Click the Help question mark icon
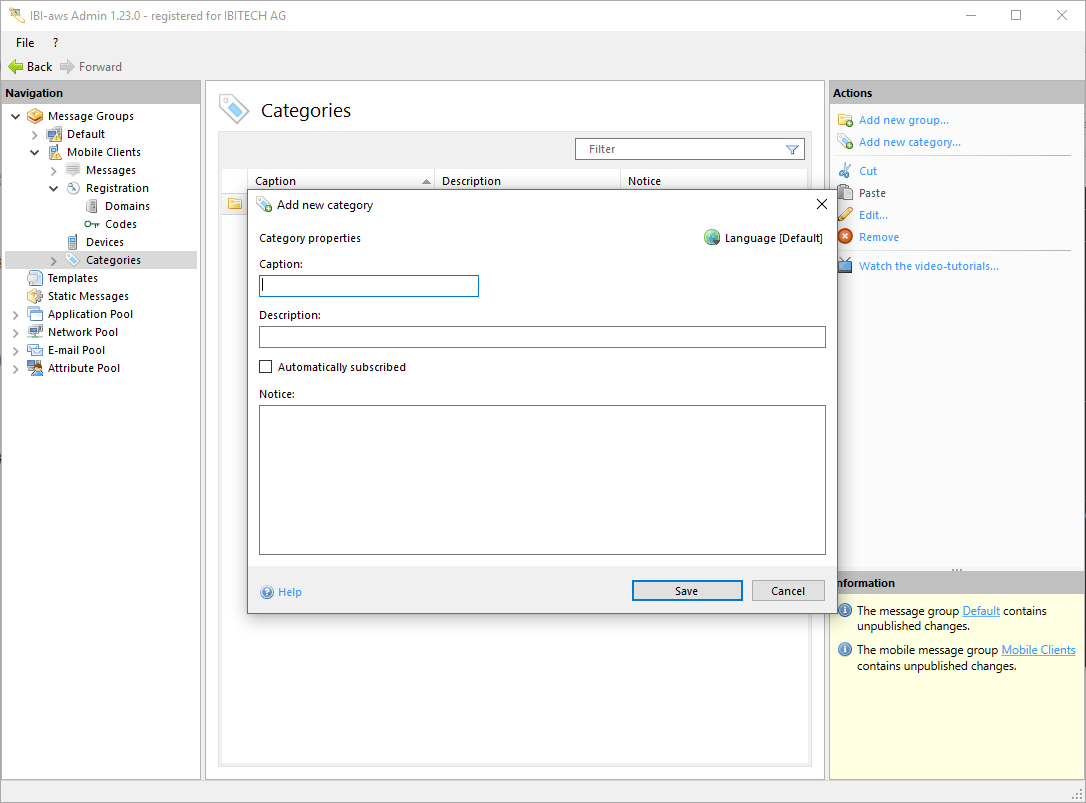1086x803 pixels. [x=267, y=592]
